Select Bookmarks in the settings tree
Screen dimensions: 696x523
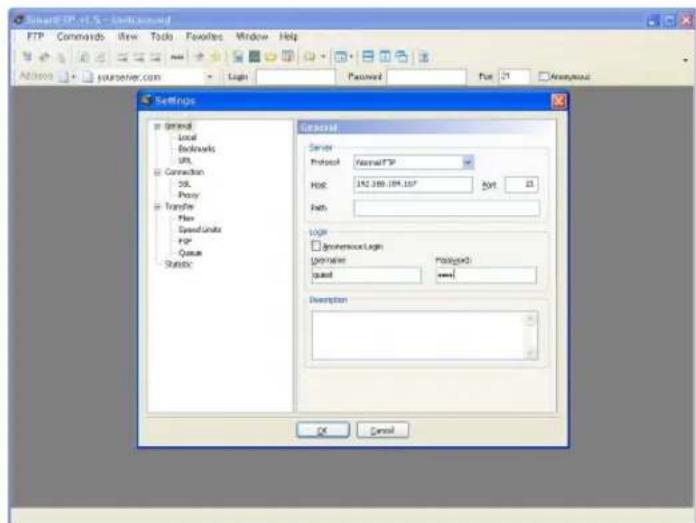(x=197, y=149)
